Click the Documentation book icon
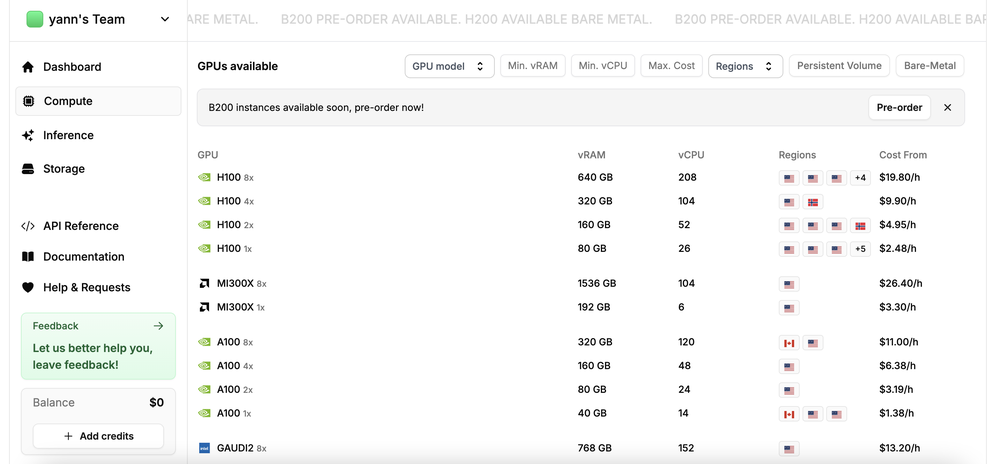The image size is (1000, 464). pyautogui.click(x=28, y=257)
